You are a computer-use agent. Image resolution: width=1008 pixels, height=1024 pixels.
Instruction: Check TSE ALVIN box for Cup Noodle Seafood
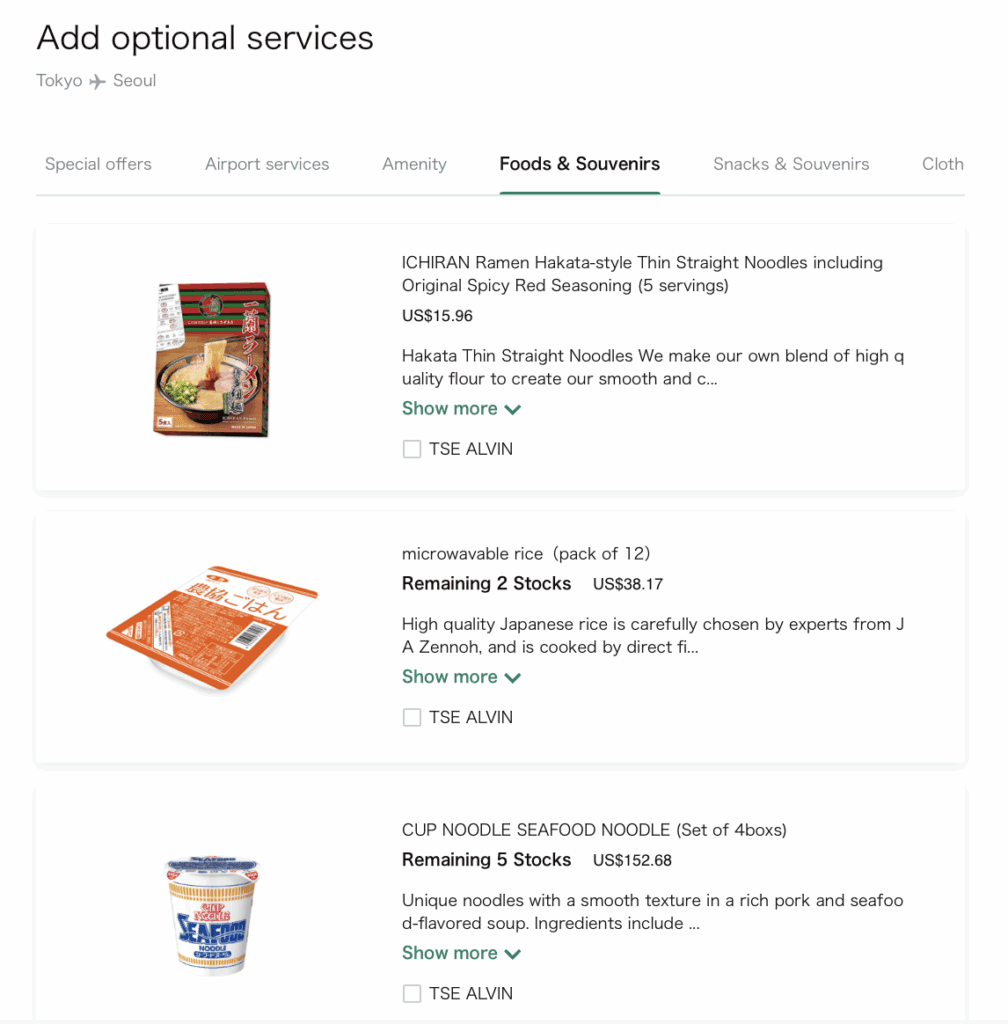click(412, 994)
